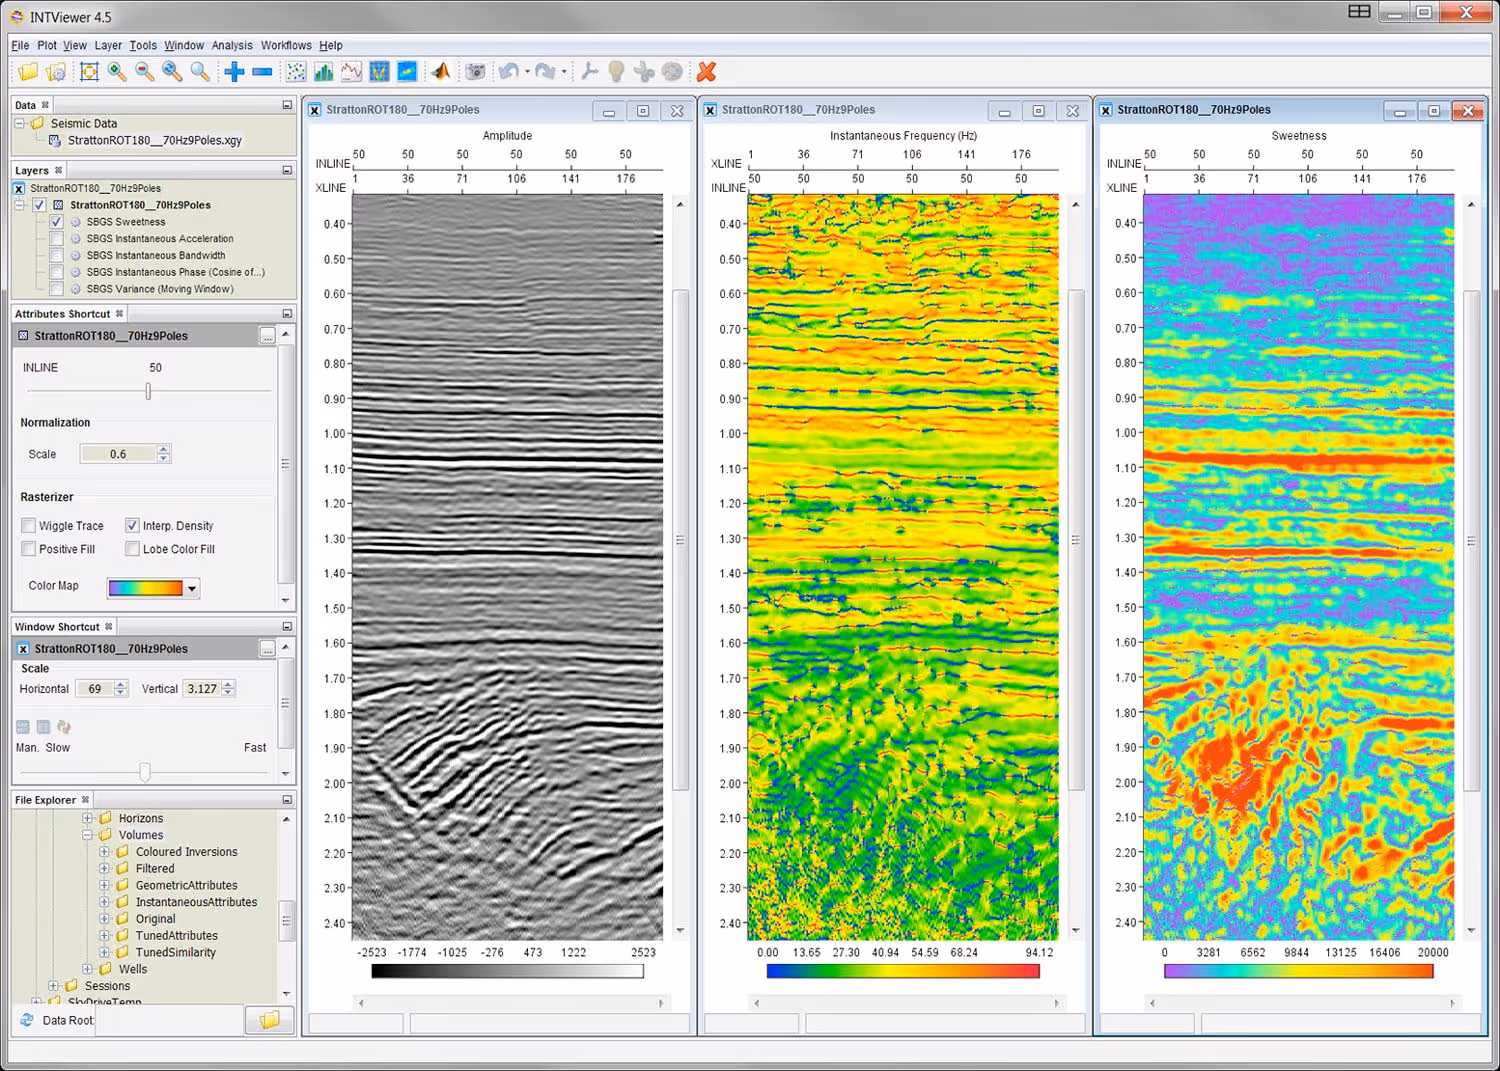Click the MATLAB logo toolbar icon
Viewport: 1500px width, 1071px height.
click(440, 71)
